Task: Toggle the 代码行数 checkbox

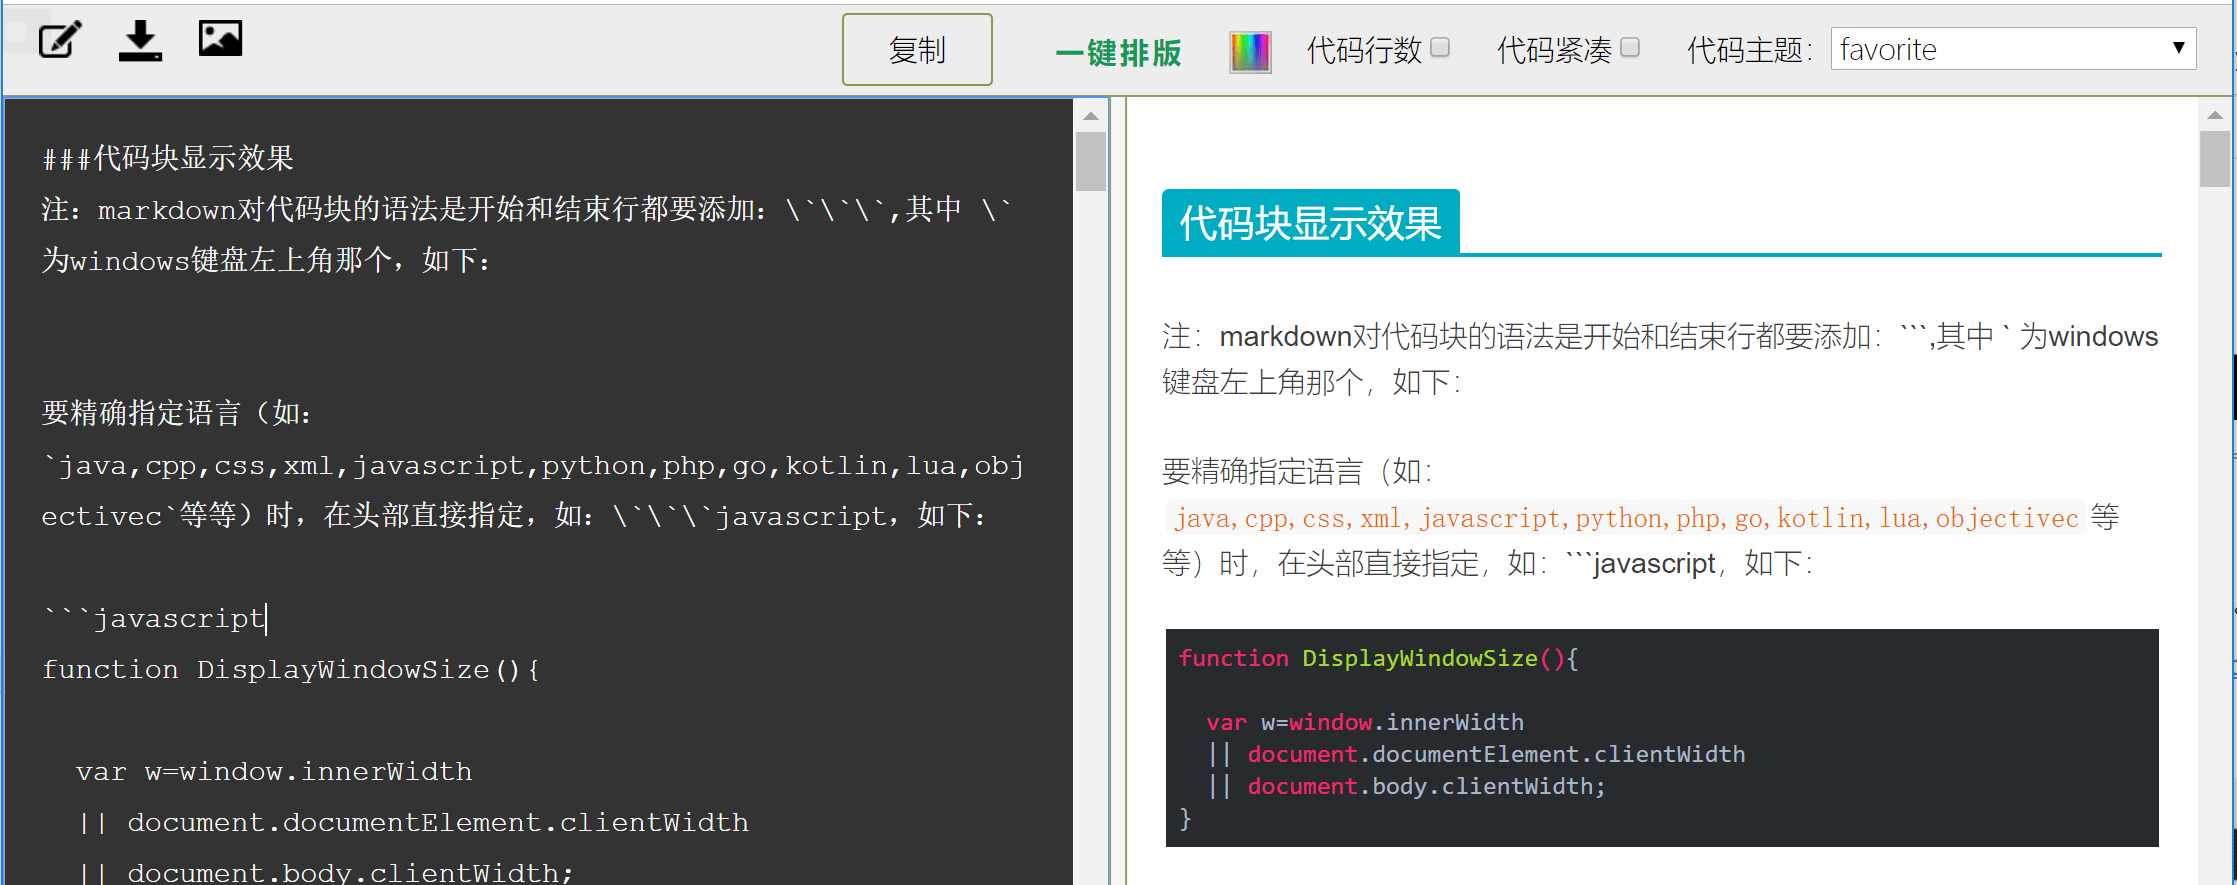Action: pyautogui.click(x=1440, y=47)
